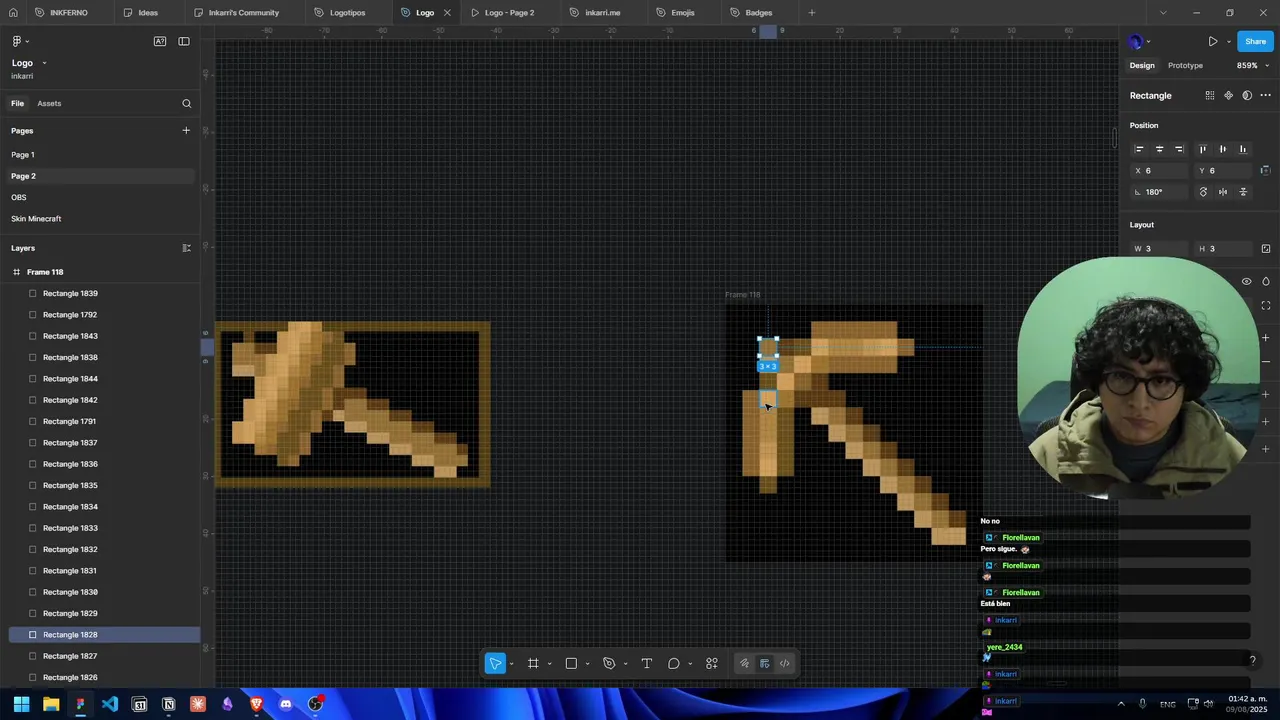1280x720 pixels.
Task: Select the Frame tool
Action: (x=533, y=663)
